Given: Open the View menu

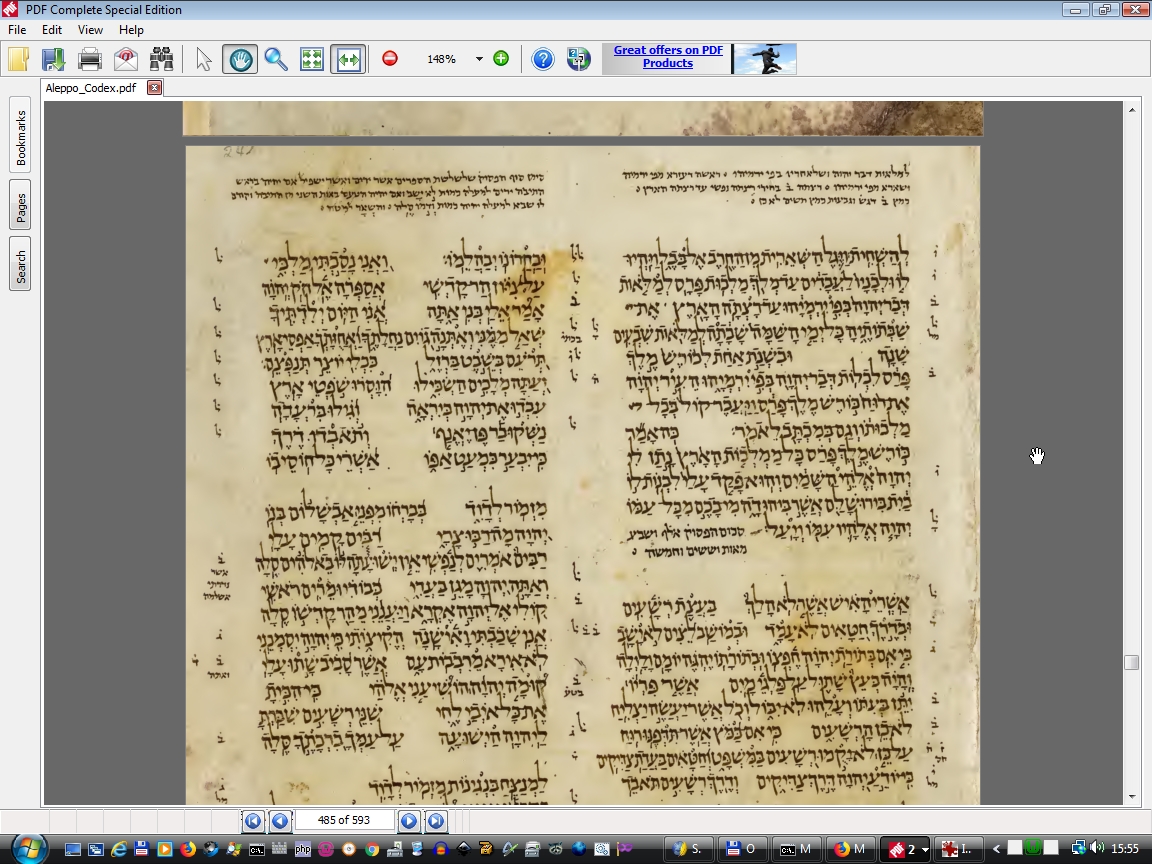Looking at the screenshot, I should (90, 30).
